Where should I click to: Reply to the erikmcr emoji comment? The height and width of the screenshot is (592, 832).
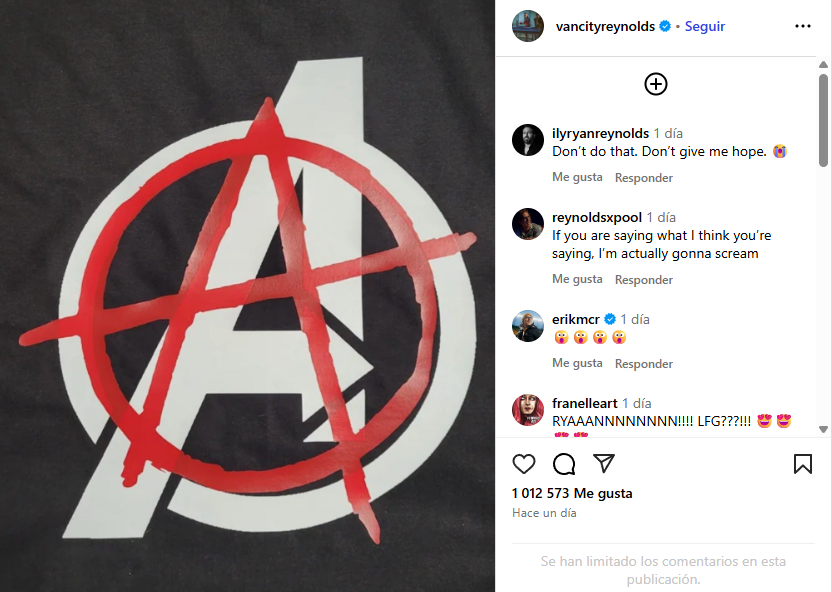[644, 364]
